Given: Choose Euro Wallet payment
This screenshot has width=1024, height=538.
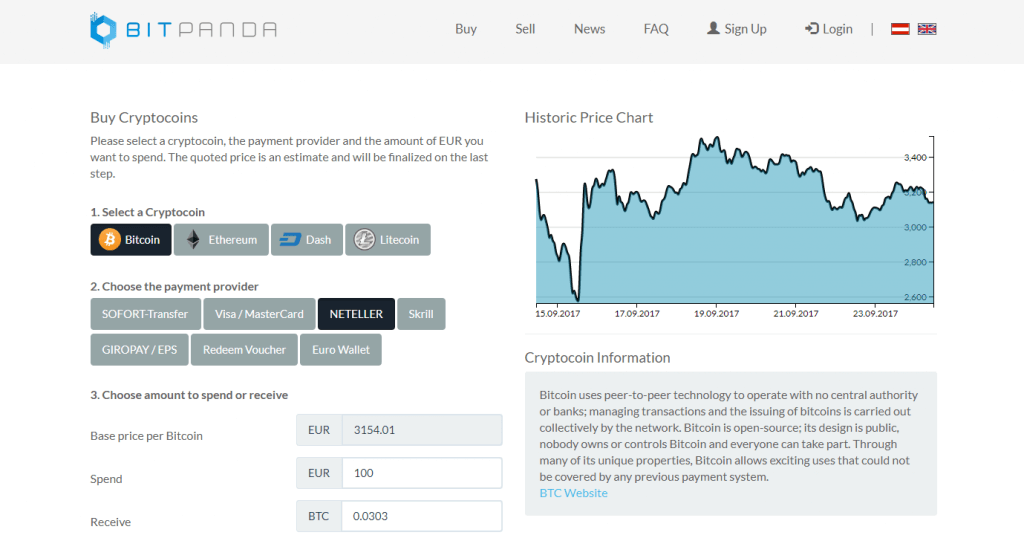Looking at the screenshot, I should coord(341,349).
